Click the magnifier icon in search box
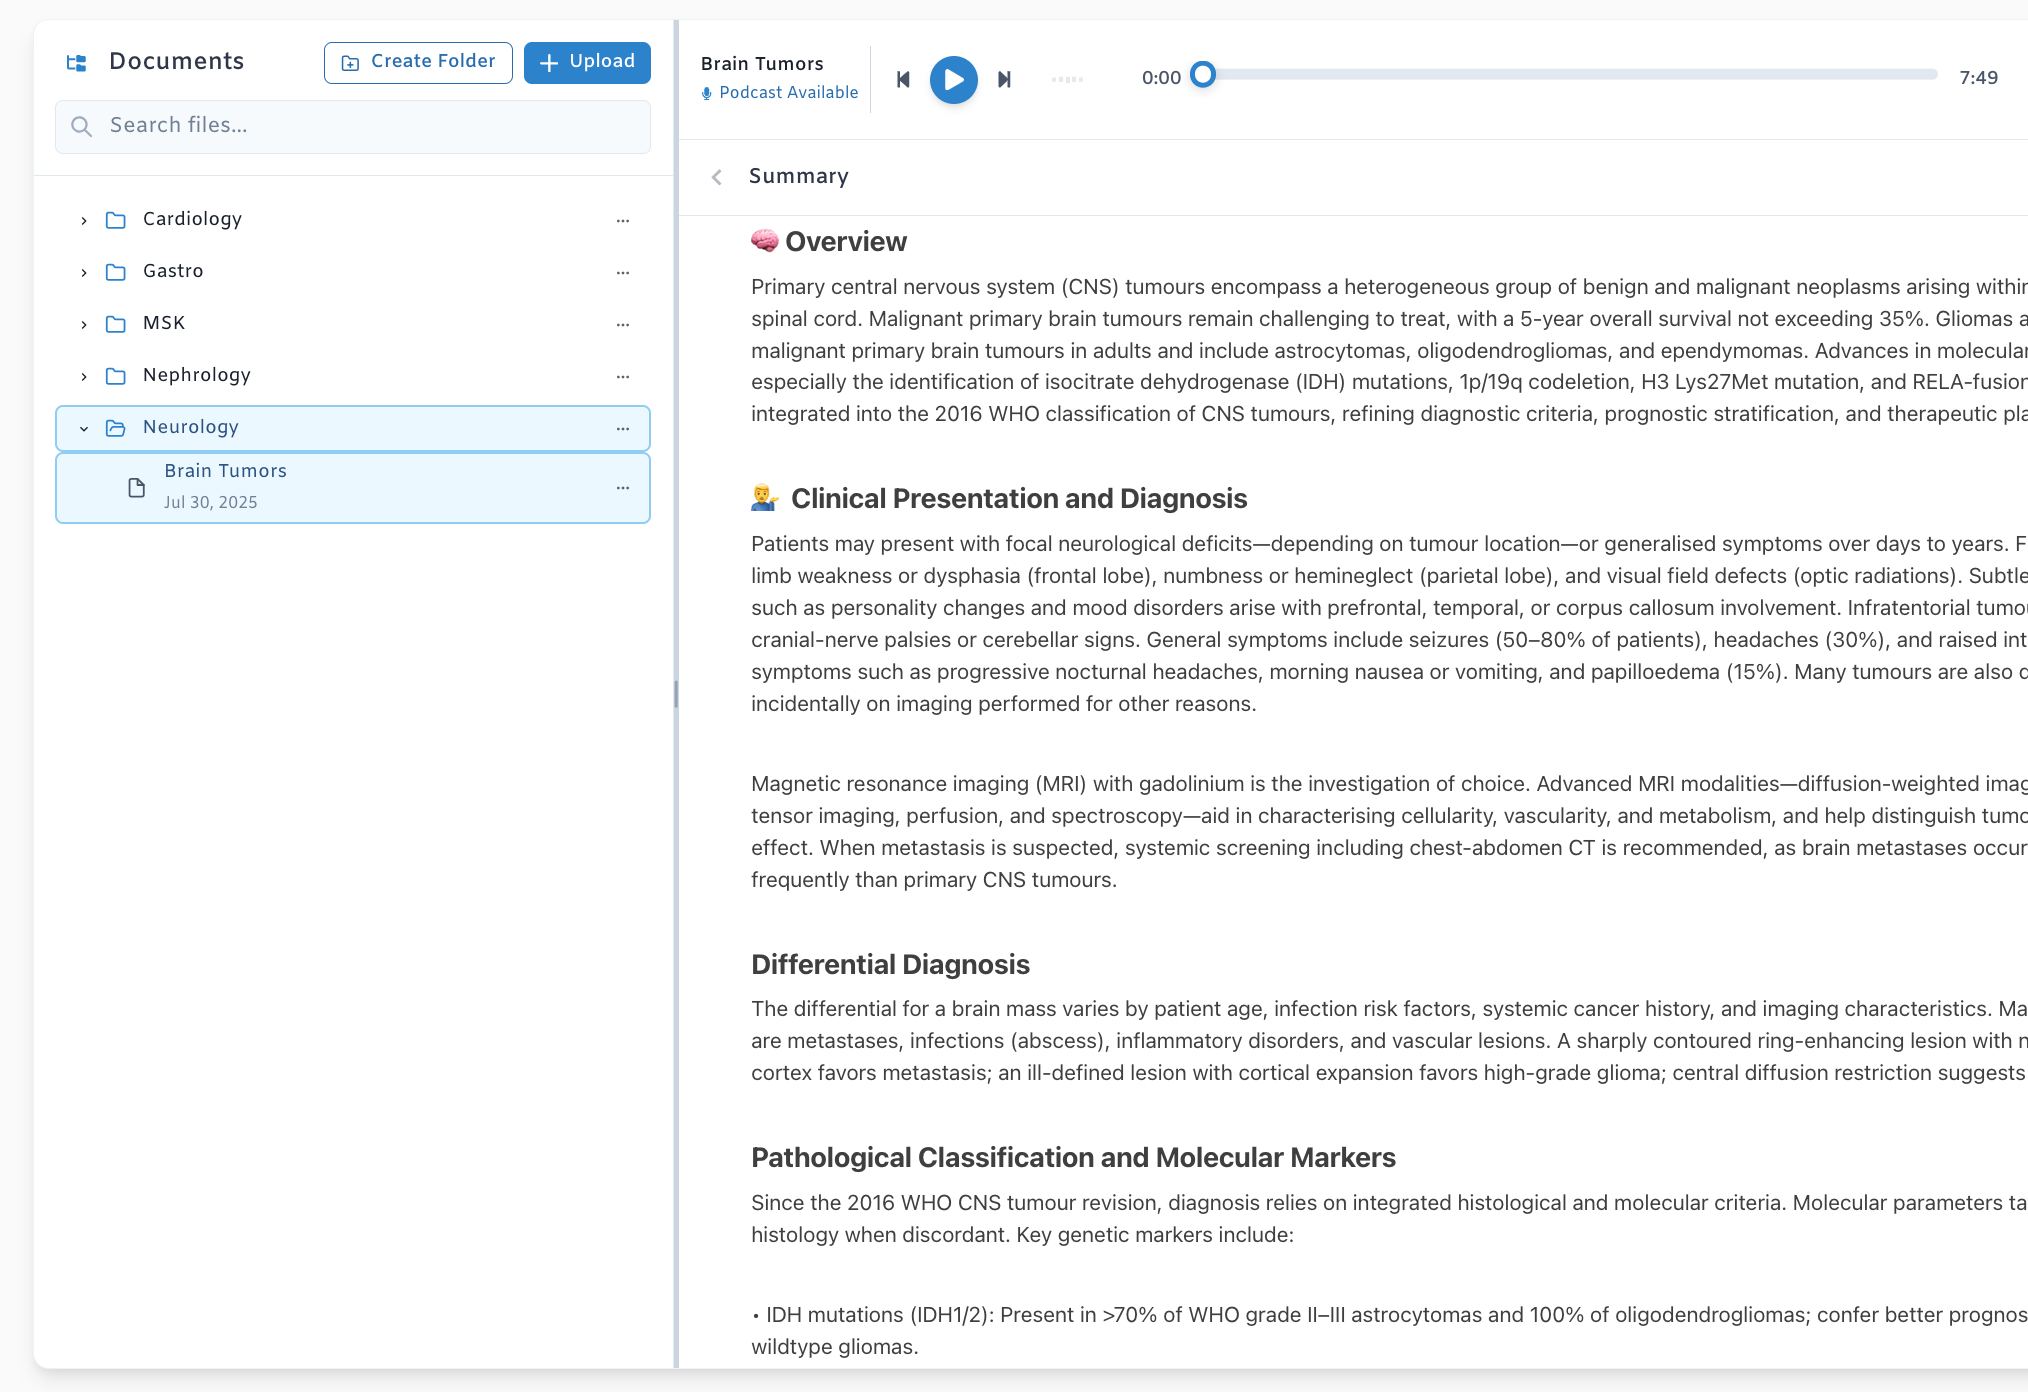 82,126
